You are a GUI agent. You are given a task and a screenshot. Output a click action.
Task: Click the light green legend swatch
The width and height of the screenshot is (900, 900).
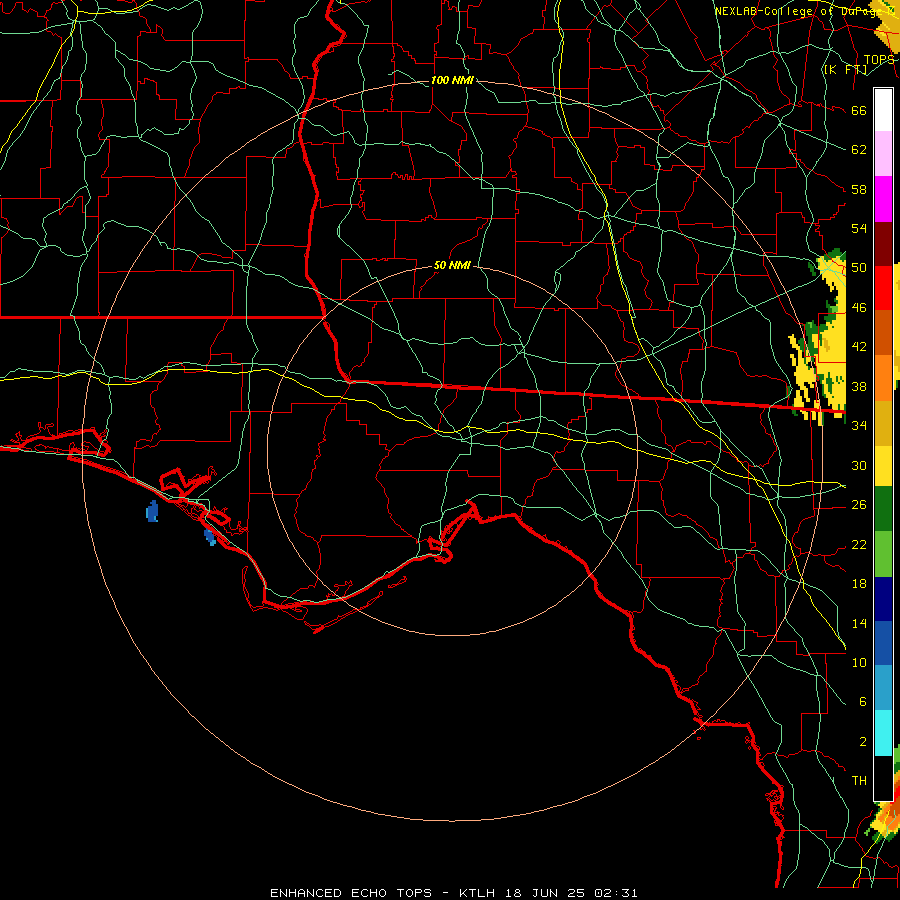tap(883, 554)
